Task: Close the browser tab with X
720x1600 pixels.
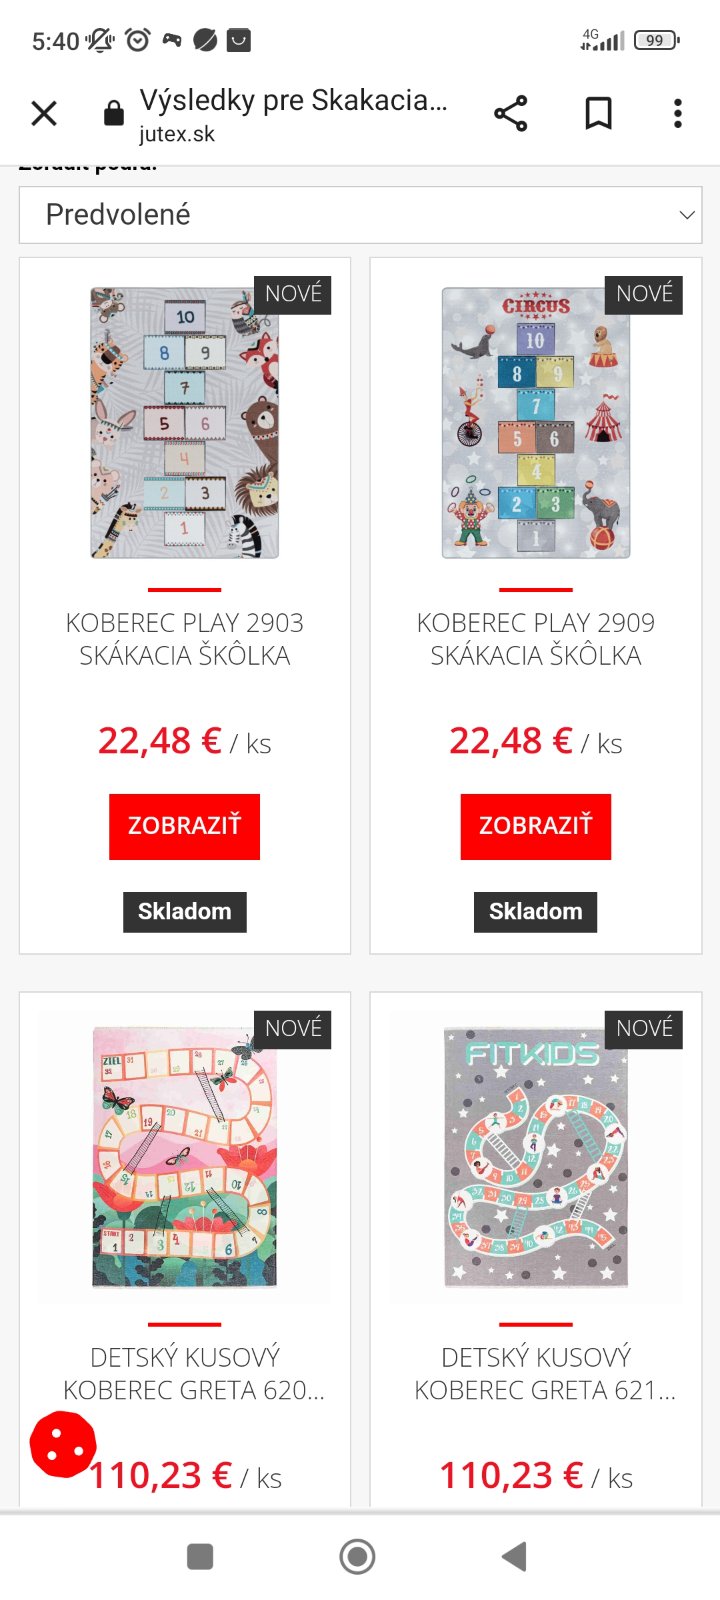Action: pyautogui.click(x=44, y=114)
